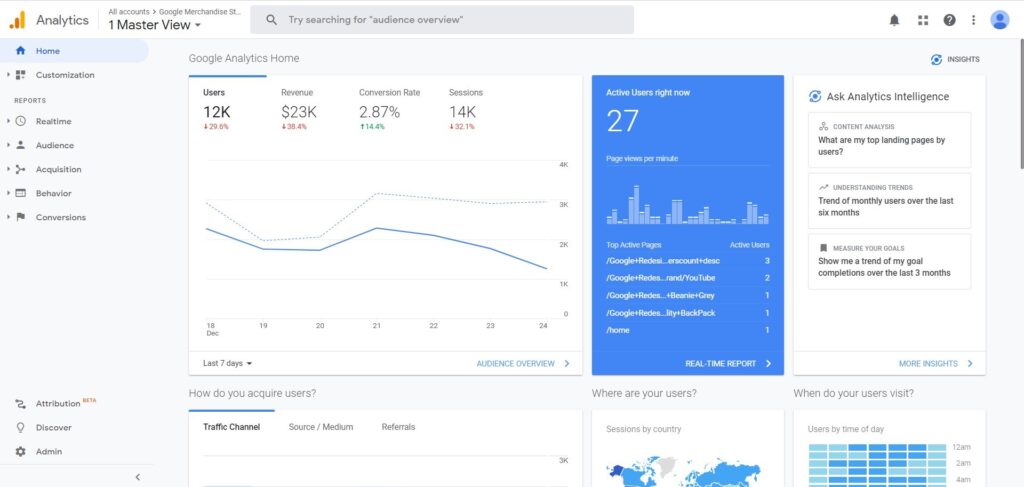Click the /Google+Redes...lity+BackPack page row
1024x487 pixels.
tap(688, 313)
